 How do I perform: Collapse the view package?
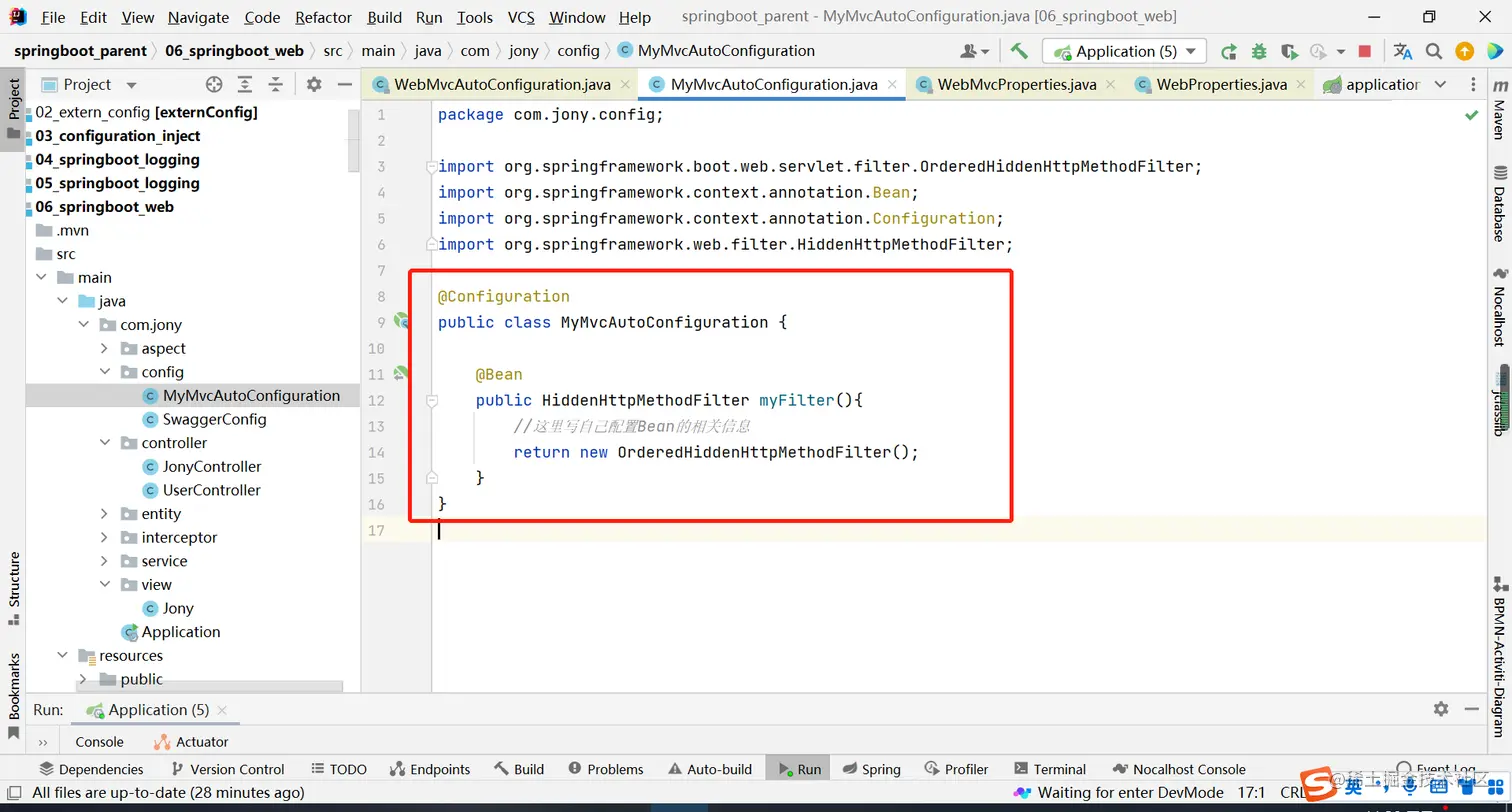point(105,585)
